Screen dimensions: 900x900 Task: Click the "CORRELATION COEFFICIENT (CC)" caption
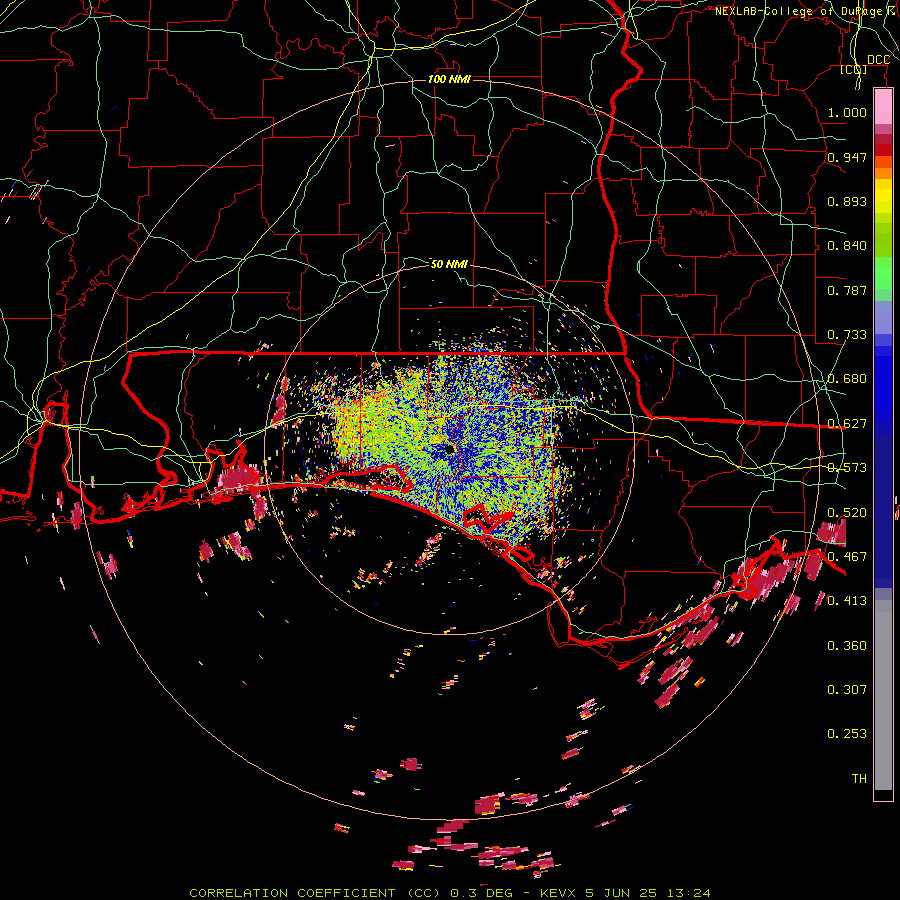point(315,893)
